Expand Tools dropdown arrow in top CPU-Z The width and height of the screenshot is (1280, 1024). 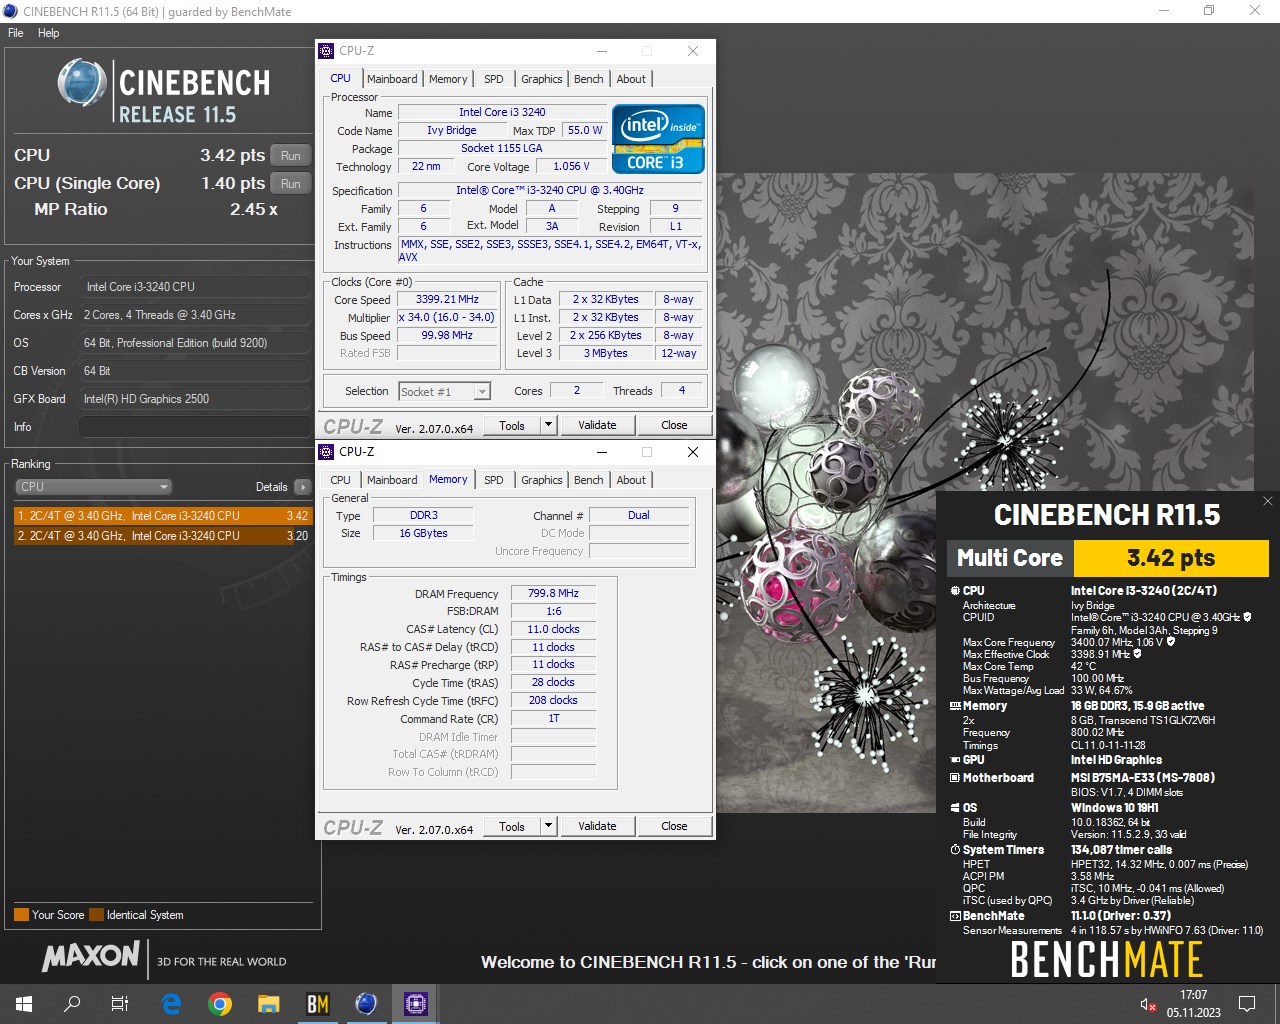[x=548, y=425]
